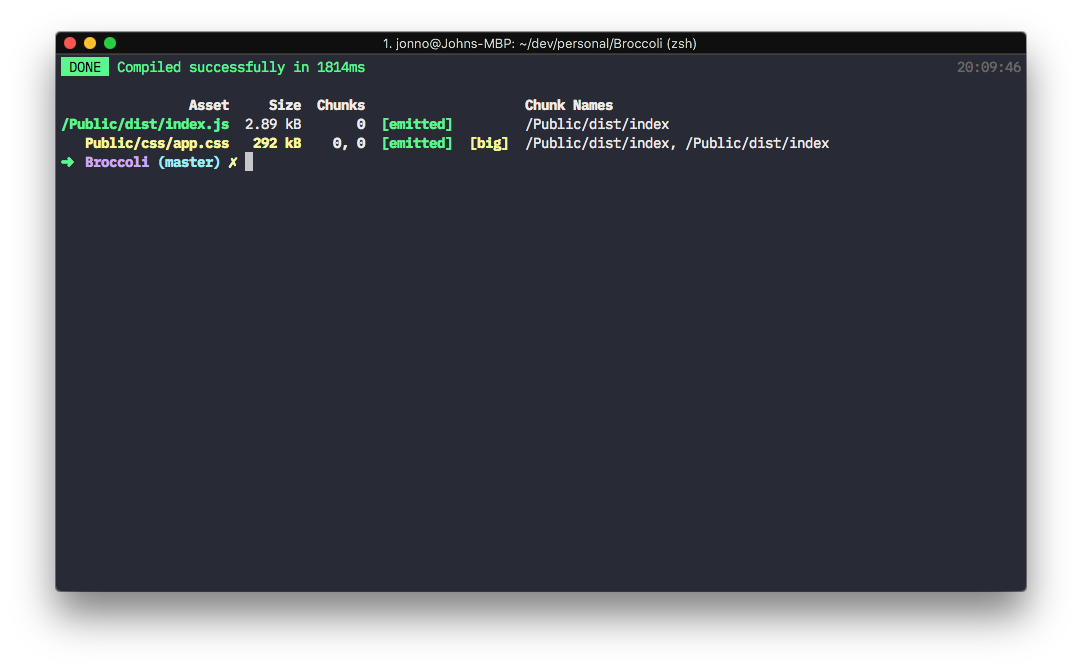The image size is (1082, 671).
Task: Select the green arrow prompt symbol
Action: point(66,161)
